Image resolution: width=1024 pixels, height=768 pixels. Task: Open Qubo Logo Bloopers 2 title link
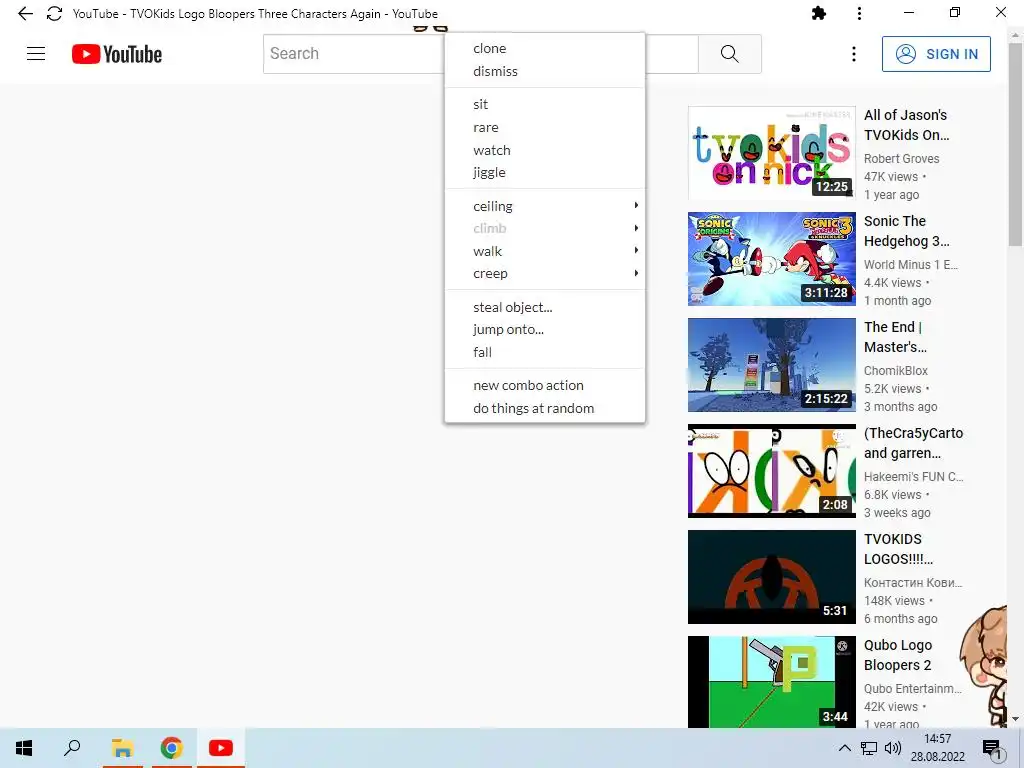pos(898,655)
